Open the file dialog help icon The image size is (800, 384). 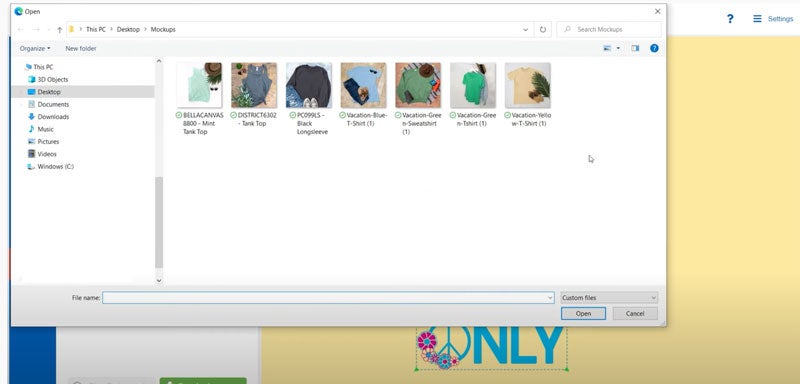pyautogui.click(x=654, y=48)
